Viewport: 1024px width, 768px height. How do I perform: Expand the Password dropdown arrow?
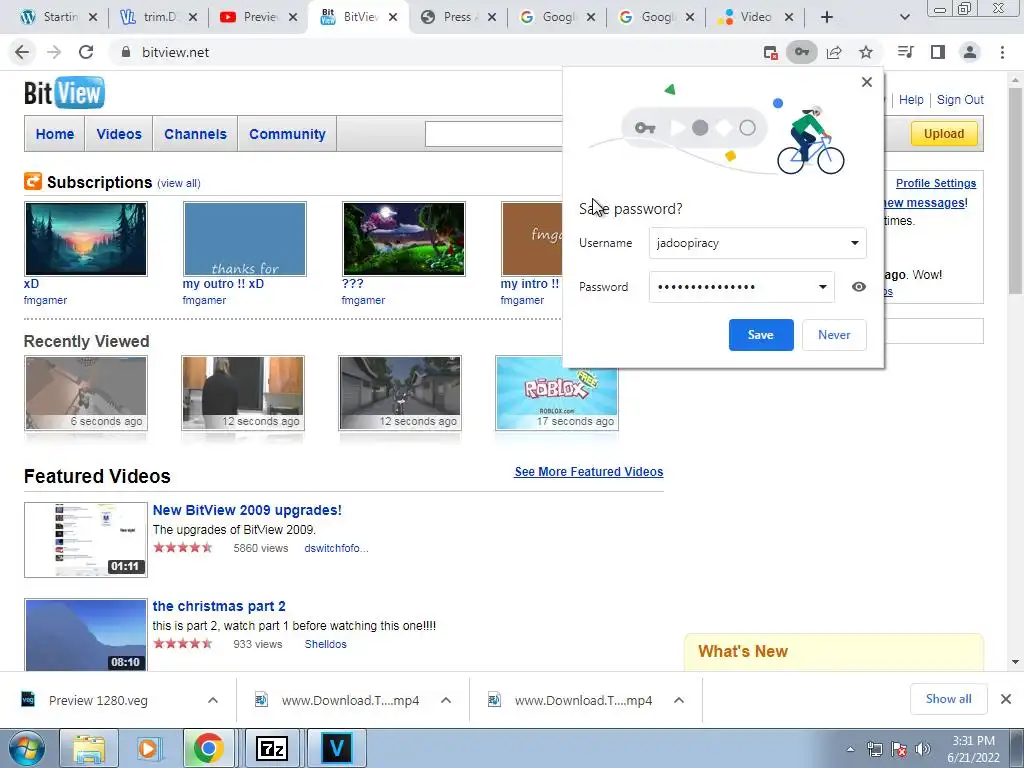pyautogui.click(x=822, y=287)
